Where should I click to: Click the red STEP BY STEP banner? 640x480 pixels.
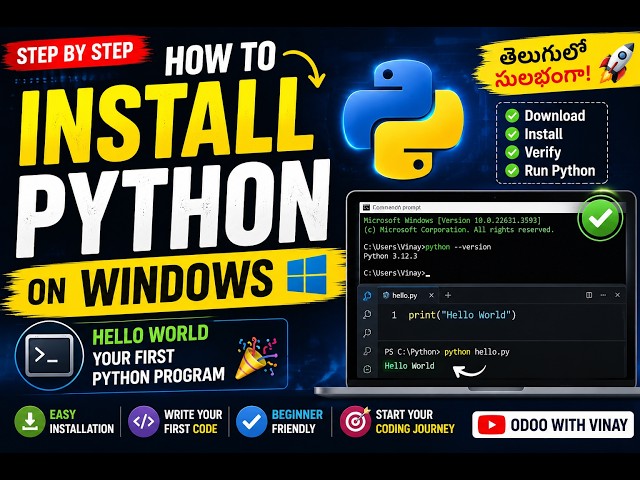point(76,53)
